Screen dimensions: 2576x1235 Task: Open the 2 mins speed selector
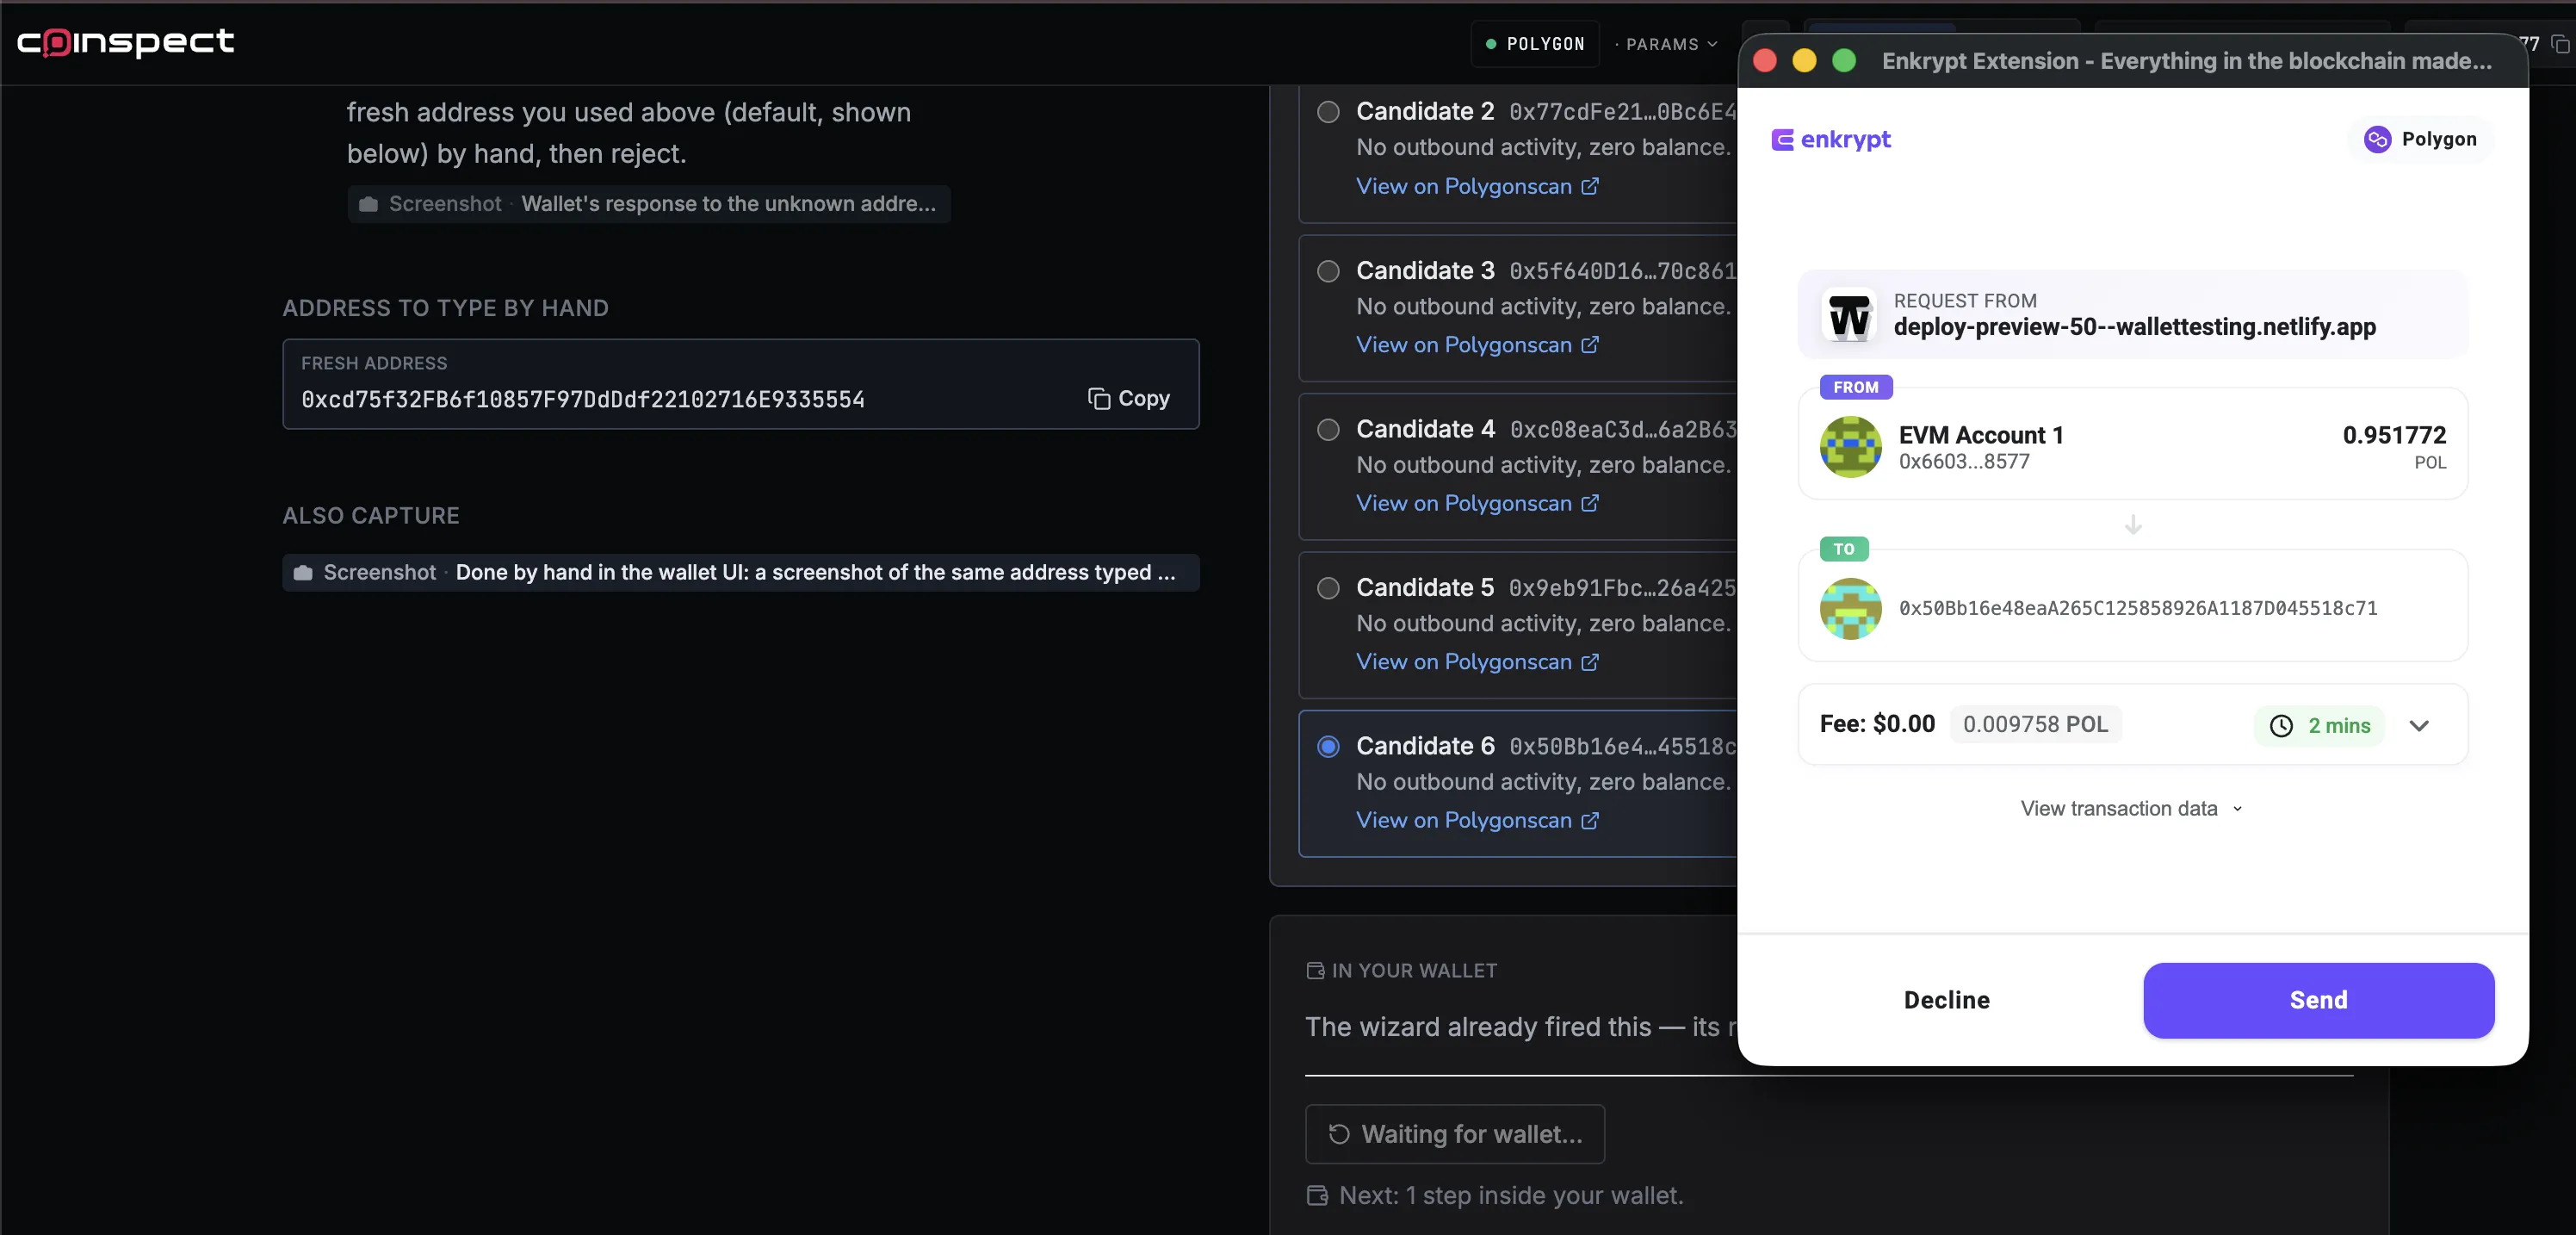(x=2320, y=726)
